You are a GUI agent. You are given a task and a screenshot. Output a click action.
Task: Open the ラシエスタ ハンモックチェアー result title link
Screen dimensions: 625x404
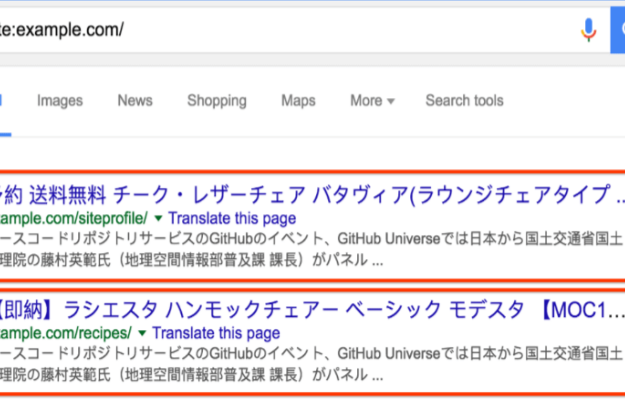pyautogui.click(x=312, y=310)
